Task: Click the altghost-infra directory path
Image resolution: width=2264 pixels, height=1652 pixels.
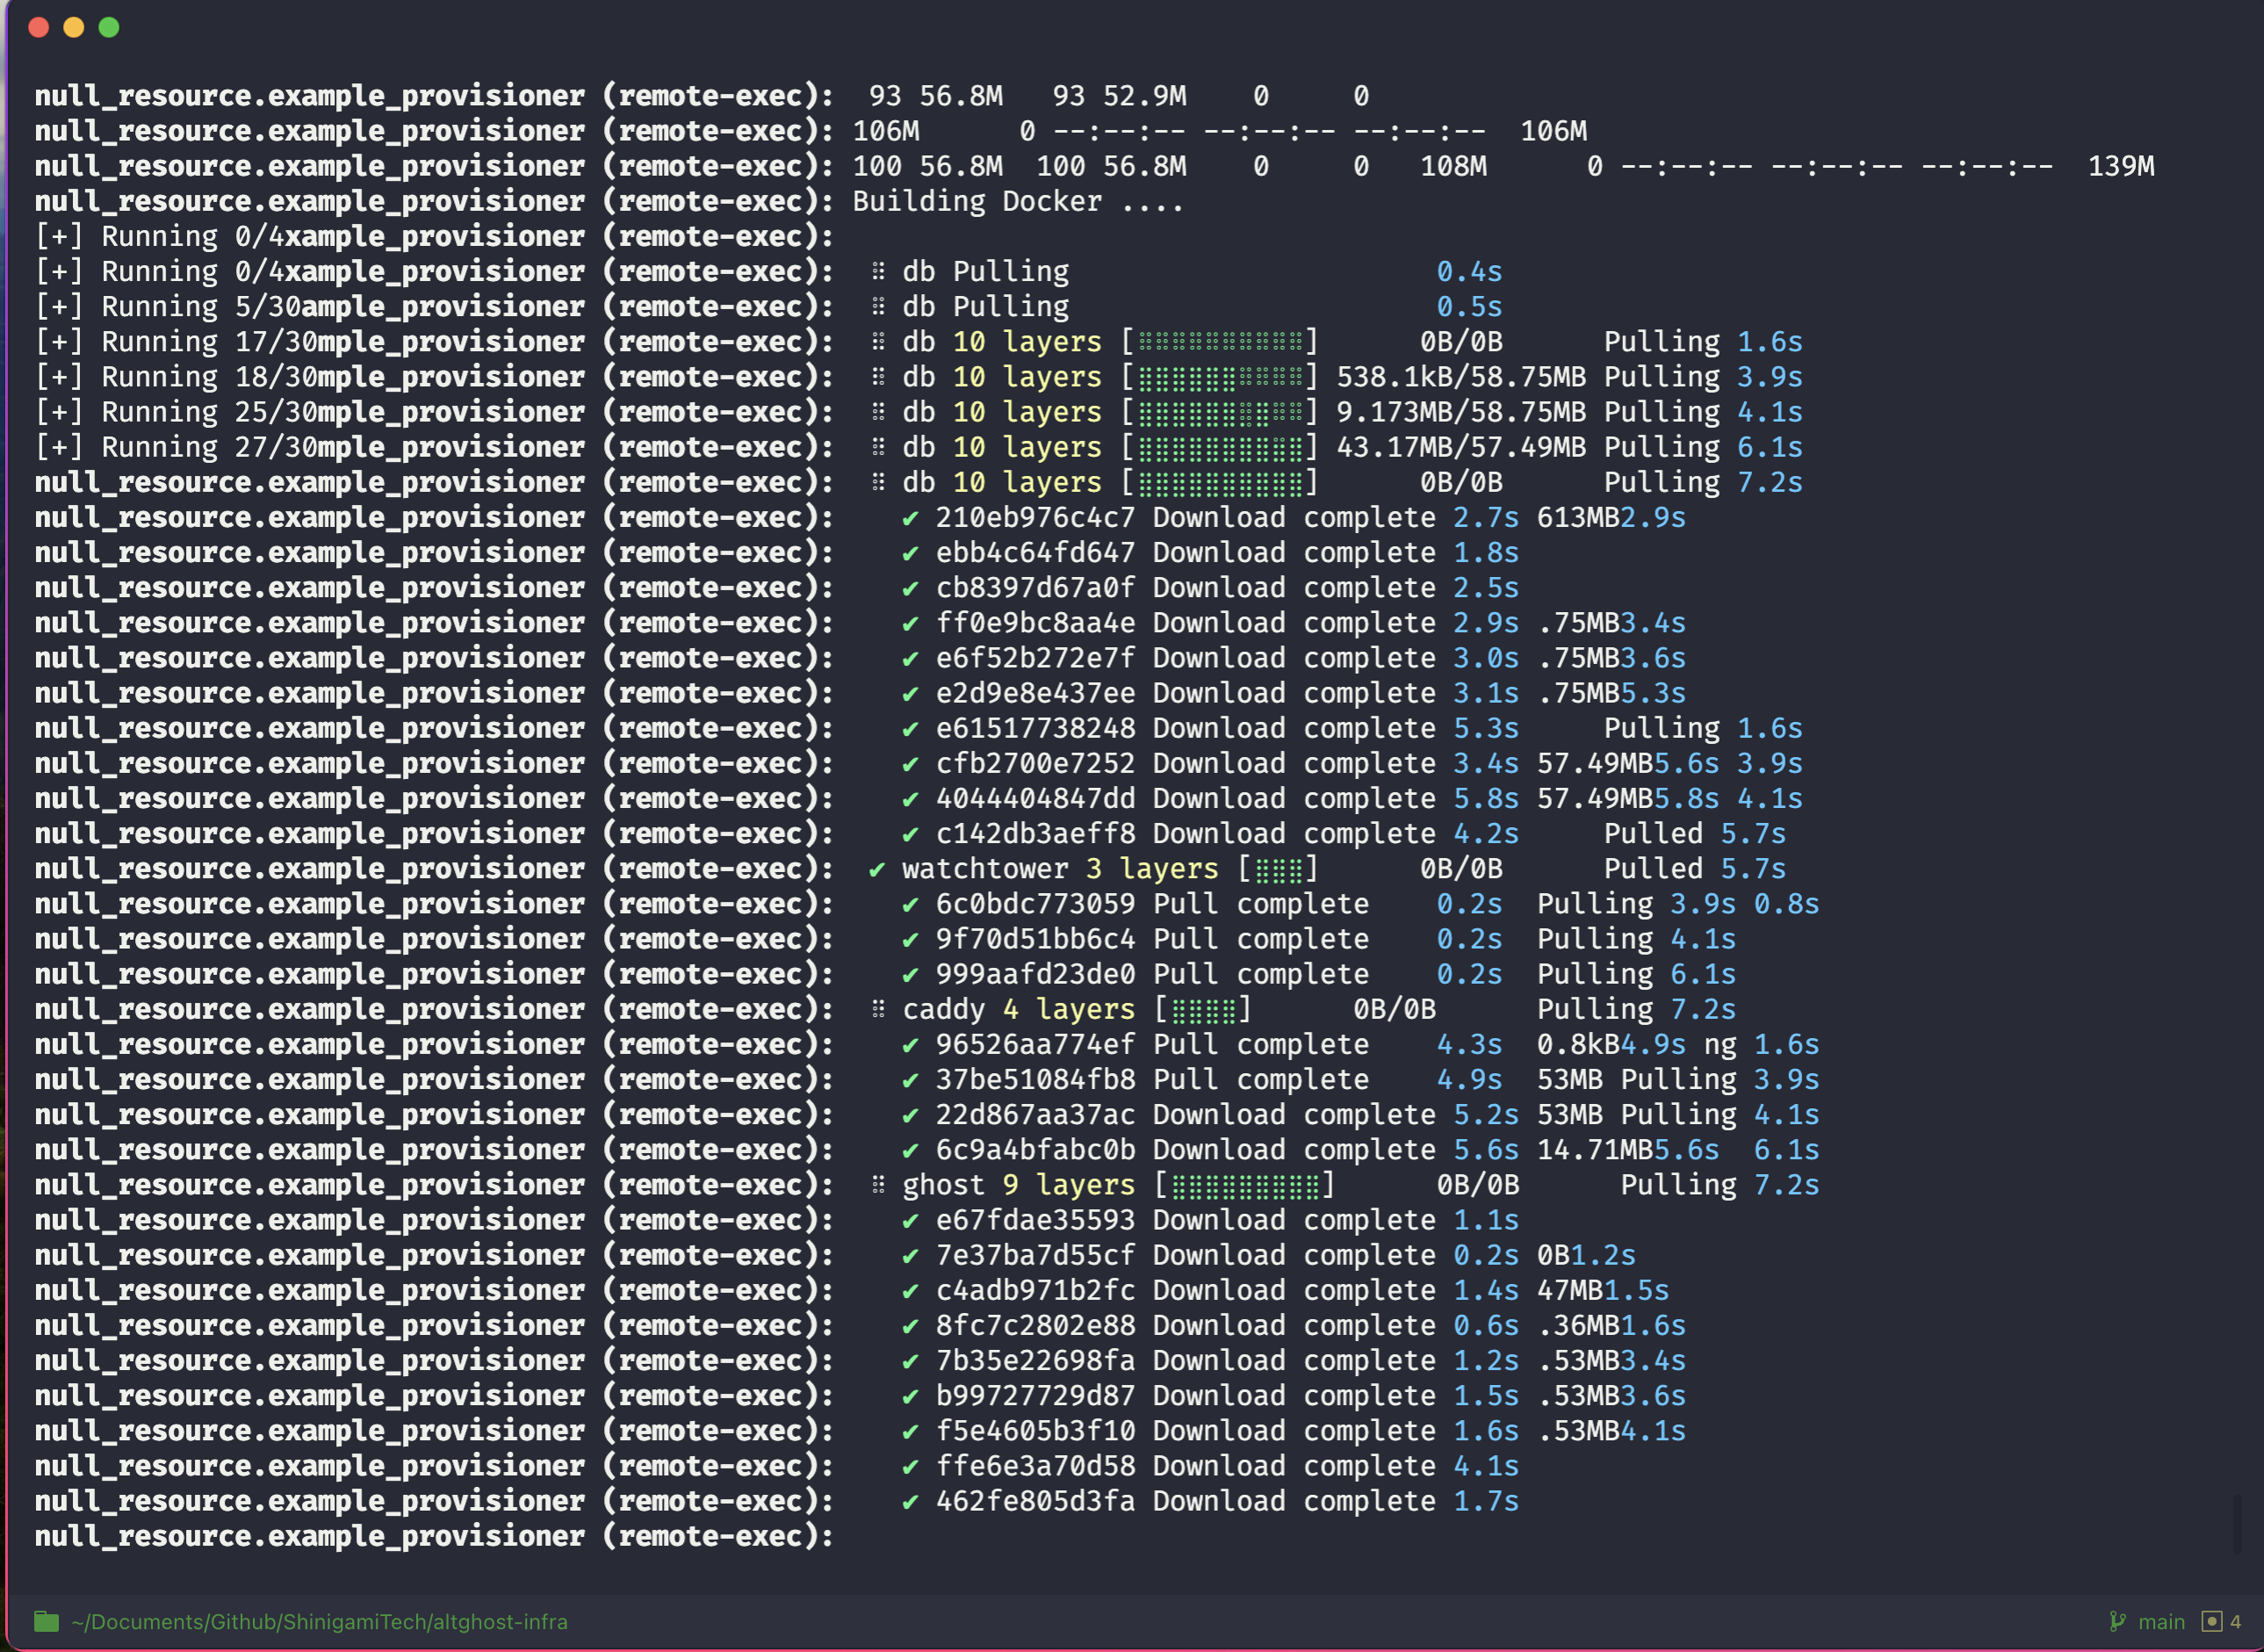Action: [x=319, y=1621]
